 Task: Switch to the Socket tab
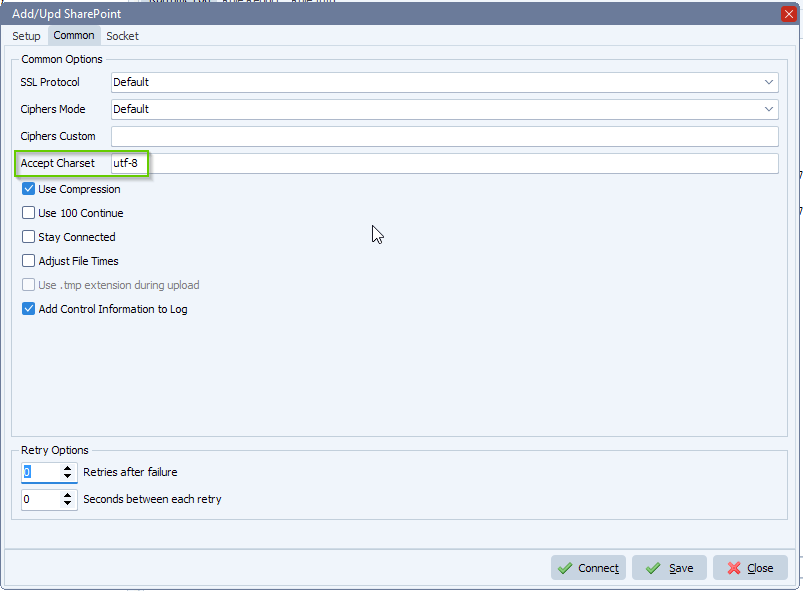[122, 36]
